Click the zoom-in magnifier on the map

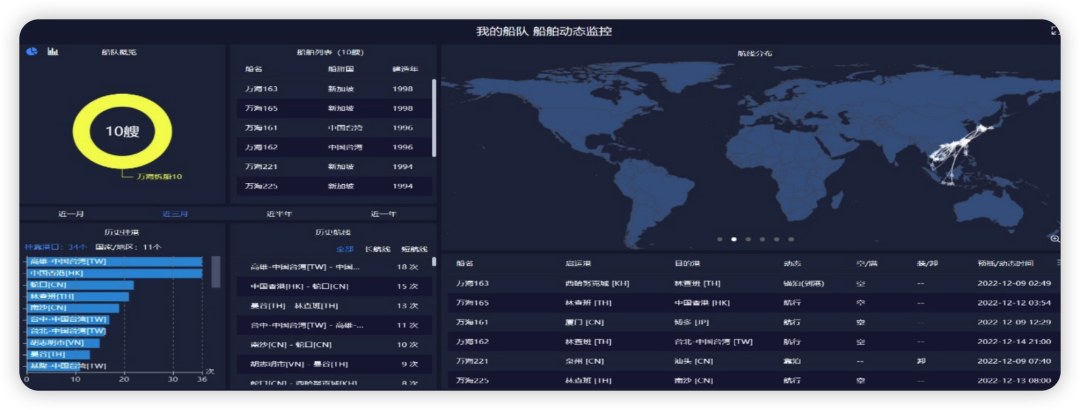click(x=1054, y=238)
